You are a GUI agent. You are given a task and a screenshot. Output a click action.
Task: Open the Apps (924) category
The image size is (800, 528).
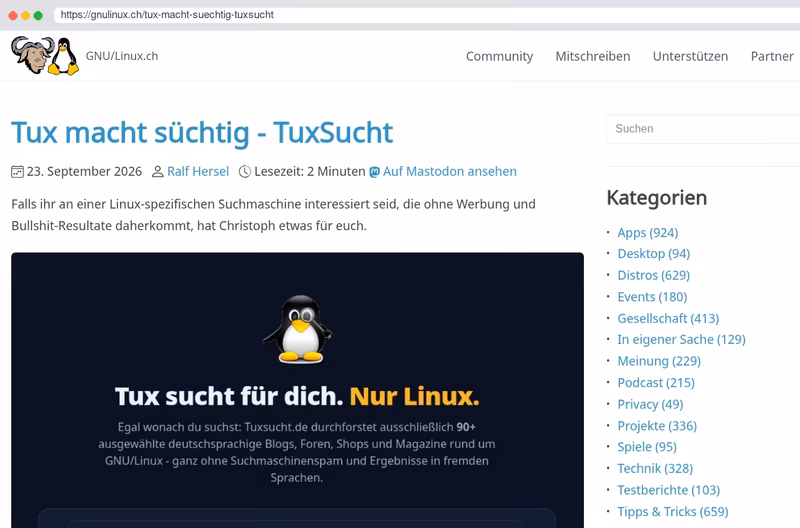coord(647,233)
